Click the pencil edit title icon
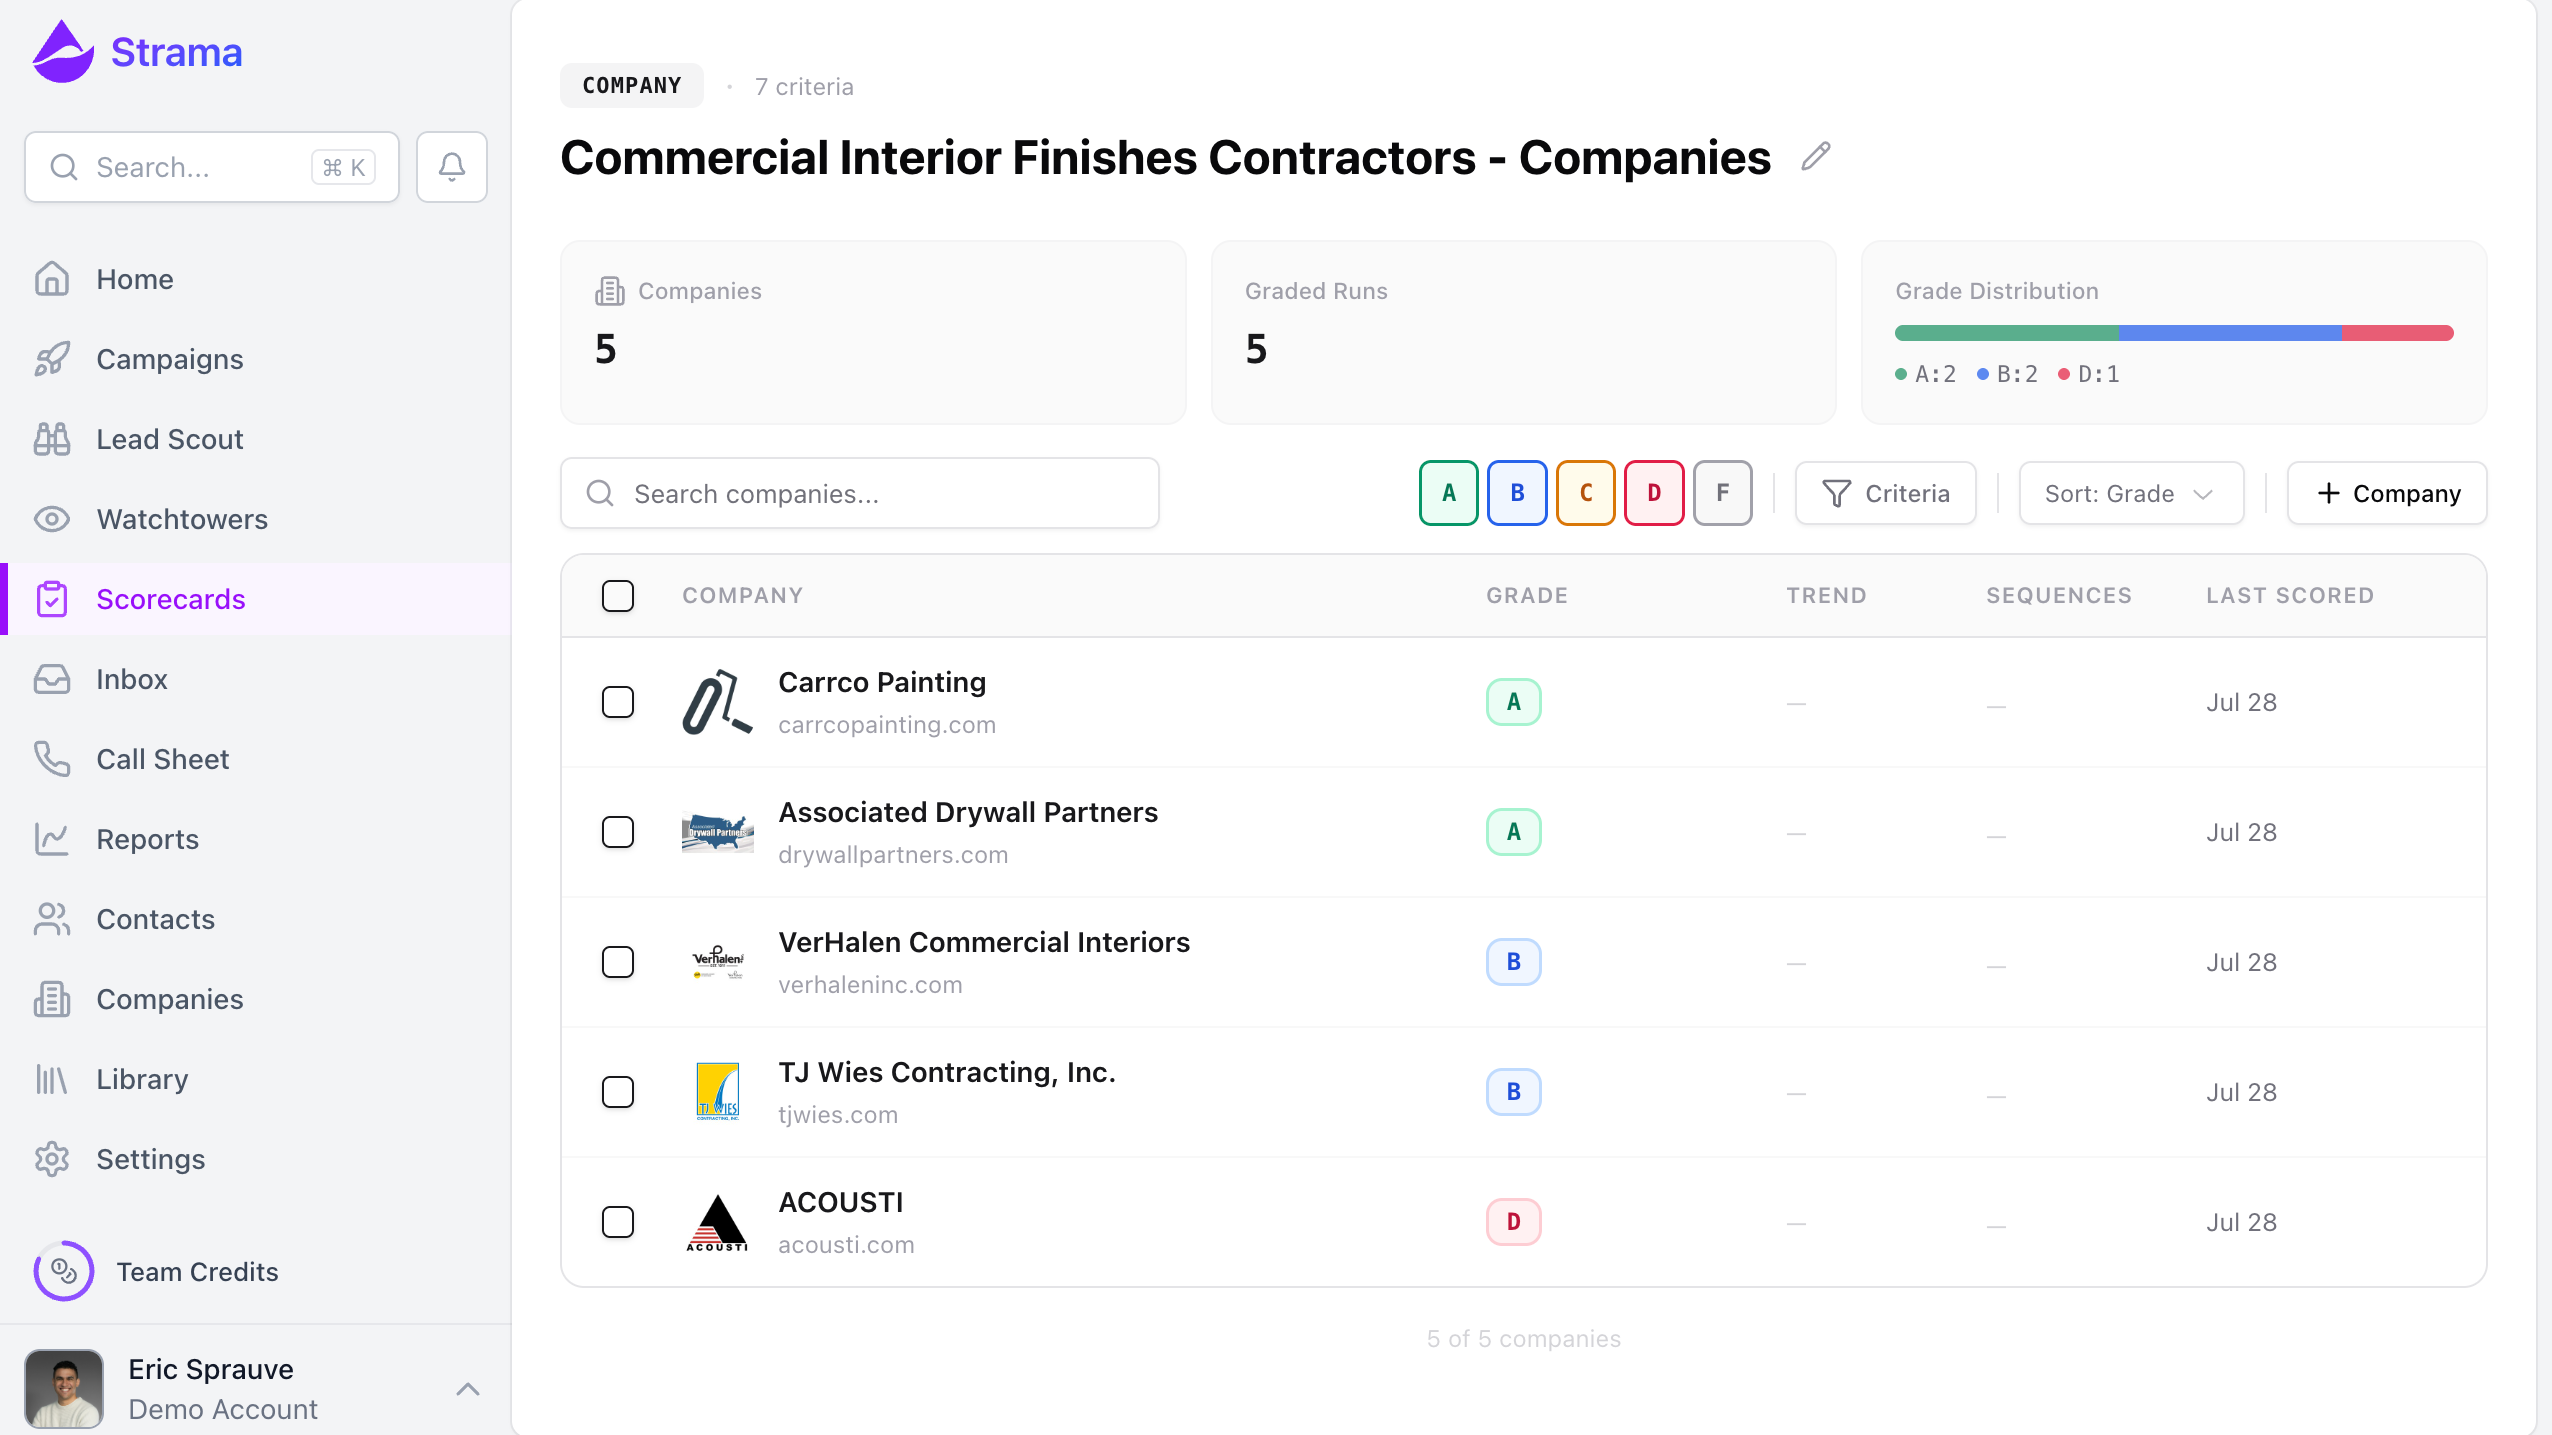The image size is (2552, 1435). tap(1815, 157)
